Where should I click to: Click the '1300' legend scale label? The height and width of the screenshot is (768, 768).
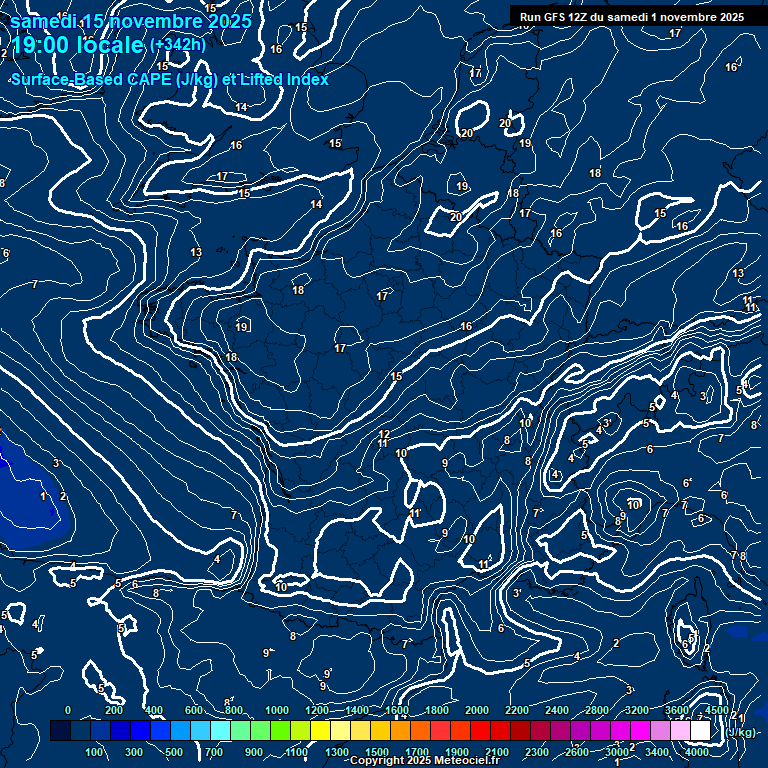336,752
